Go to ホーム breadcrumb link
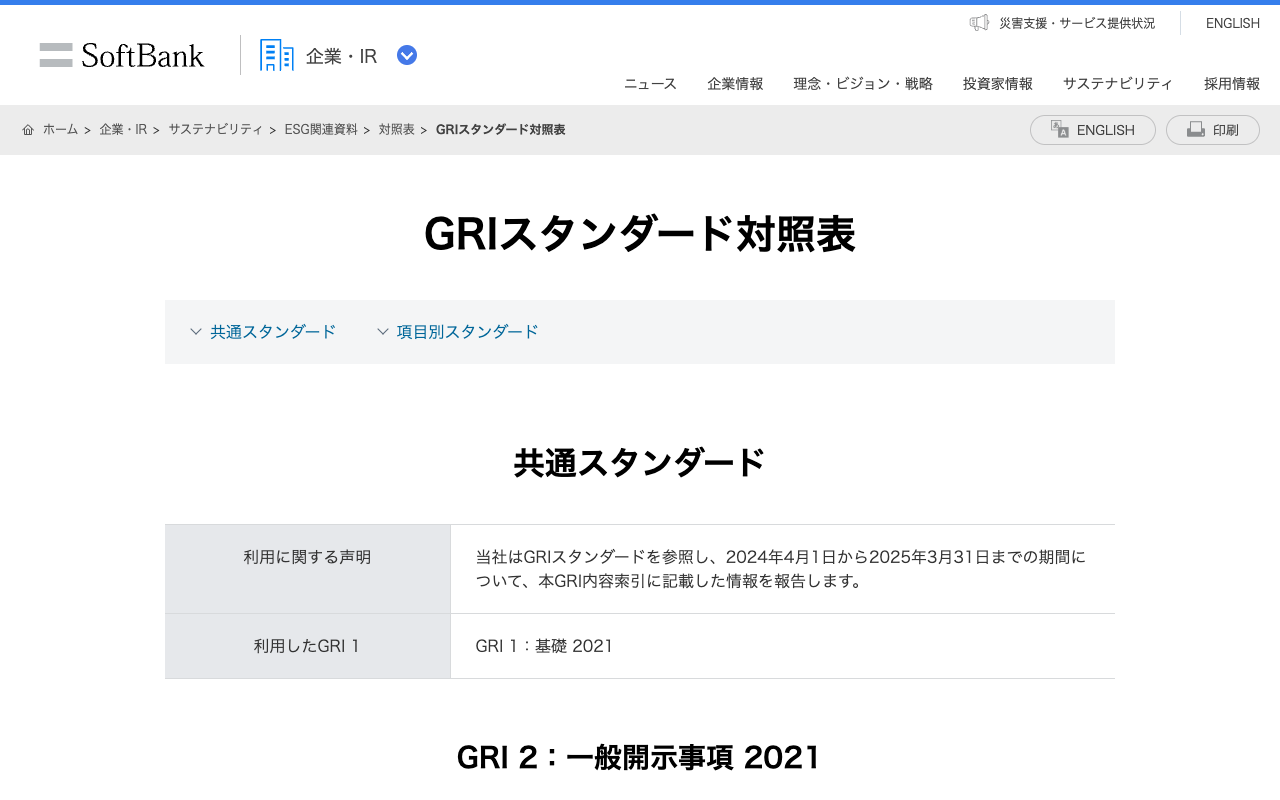 tap(60, 130)
